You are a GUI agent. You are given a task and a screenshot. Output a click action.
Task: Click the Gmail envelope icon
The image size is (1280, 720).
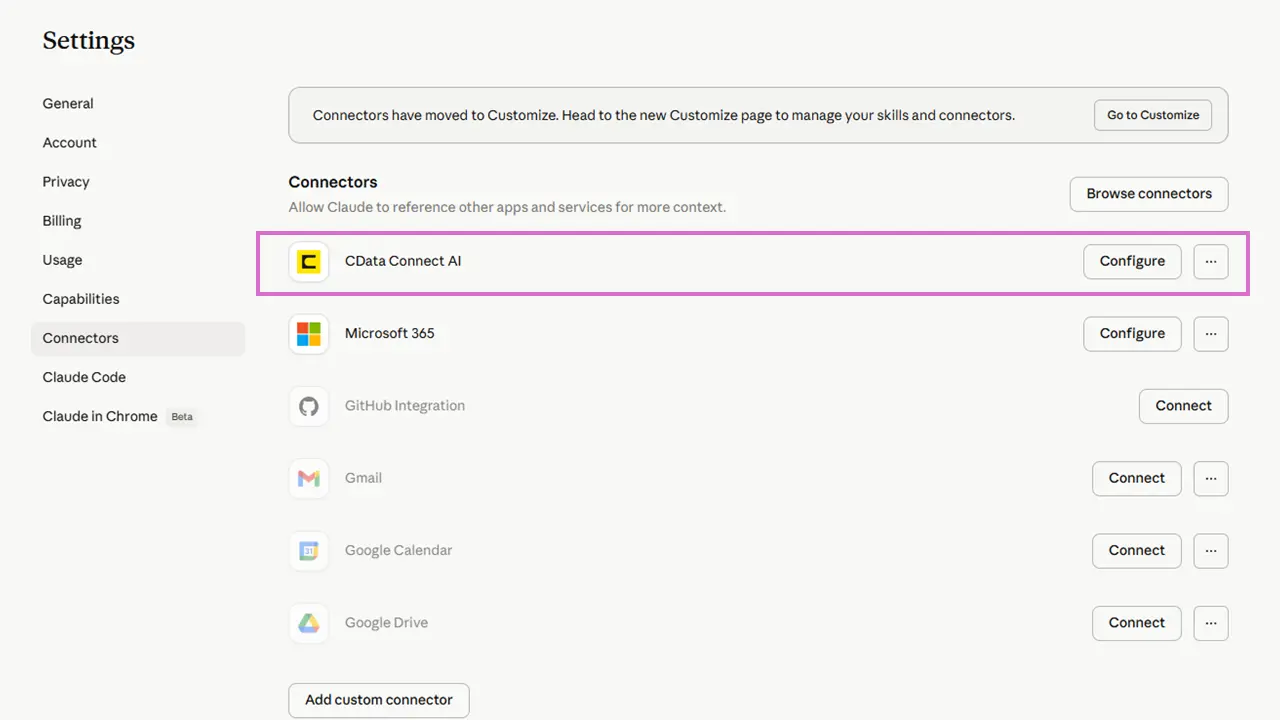tap(309, 478)
